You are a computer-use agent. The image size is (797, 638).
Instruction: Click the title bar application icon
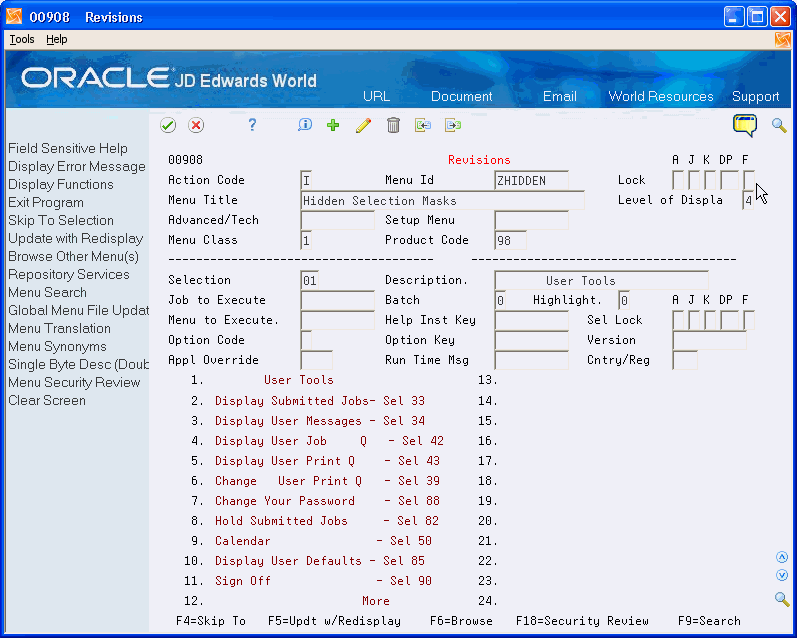pyautogui.click(x=14, y=16)
